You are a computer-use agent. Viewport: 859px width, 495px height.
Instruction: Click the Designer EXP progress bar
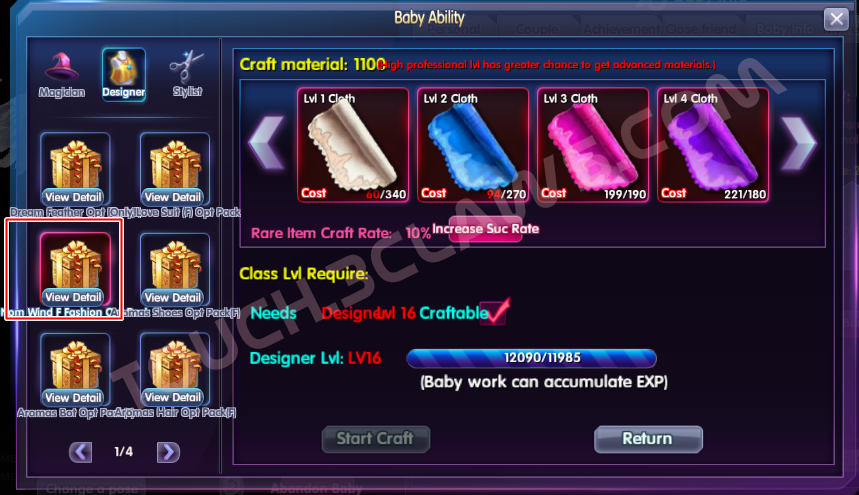[531, 358]
